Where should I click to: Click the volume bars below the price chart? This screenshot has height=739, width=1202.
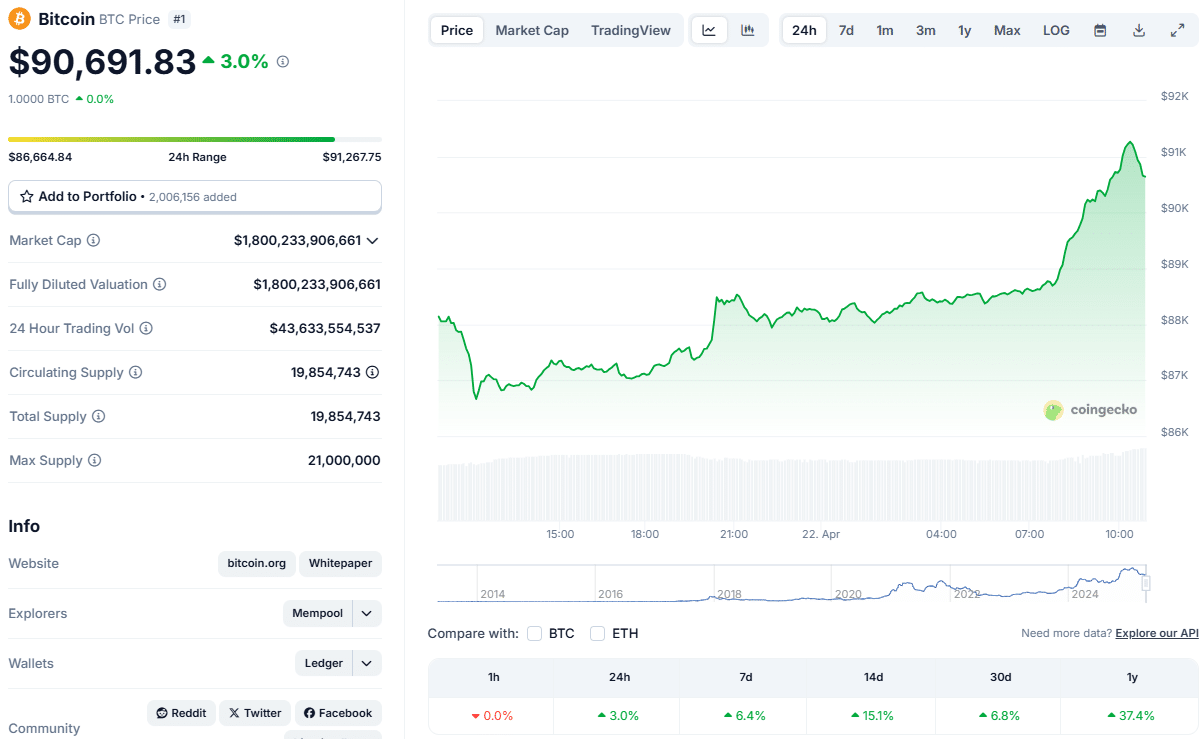(792, 485)
